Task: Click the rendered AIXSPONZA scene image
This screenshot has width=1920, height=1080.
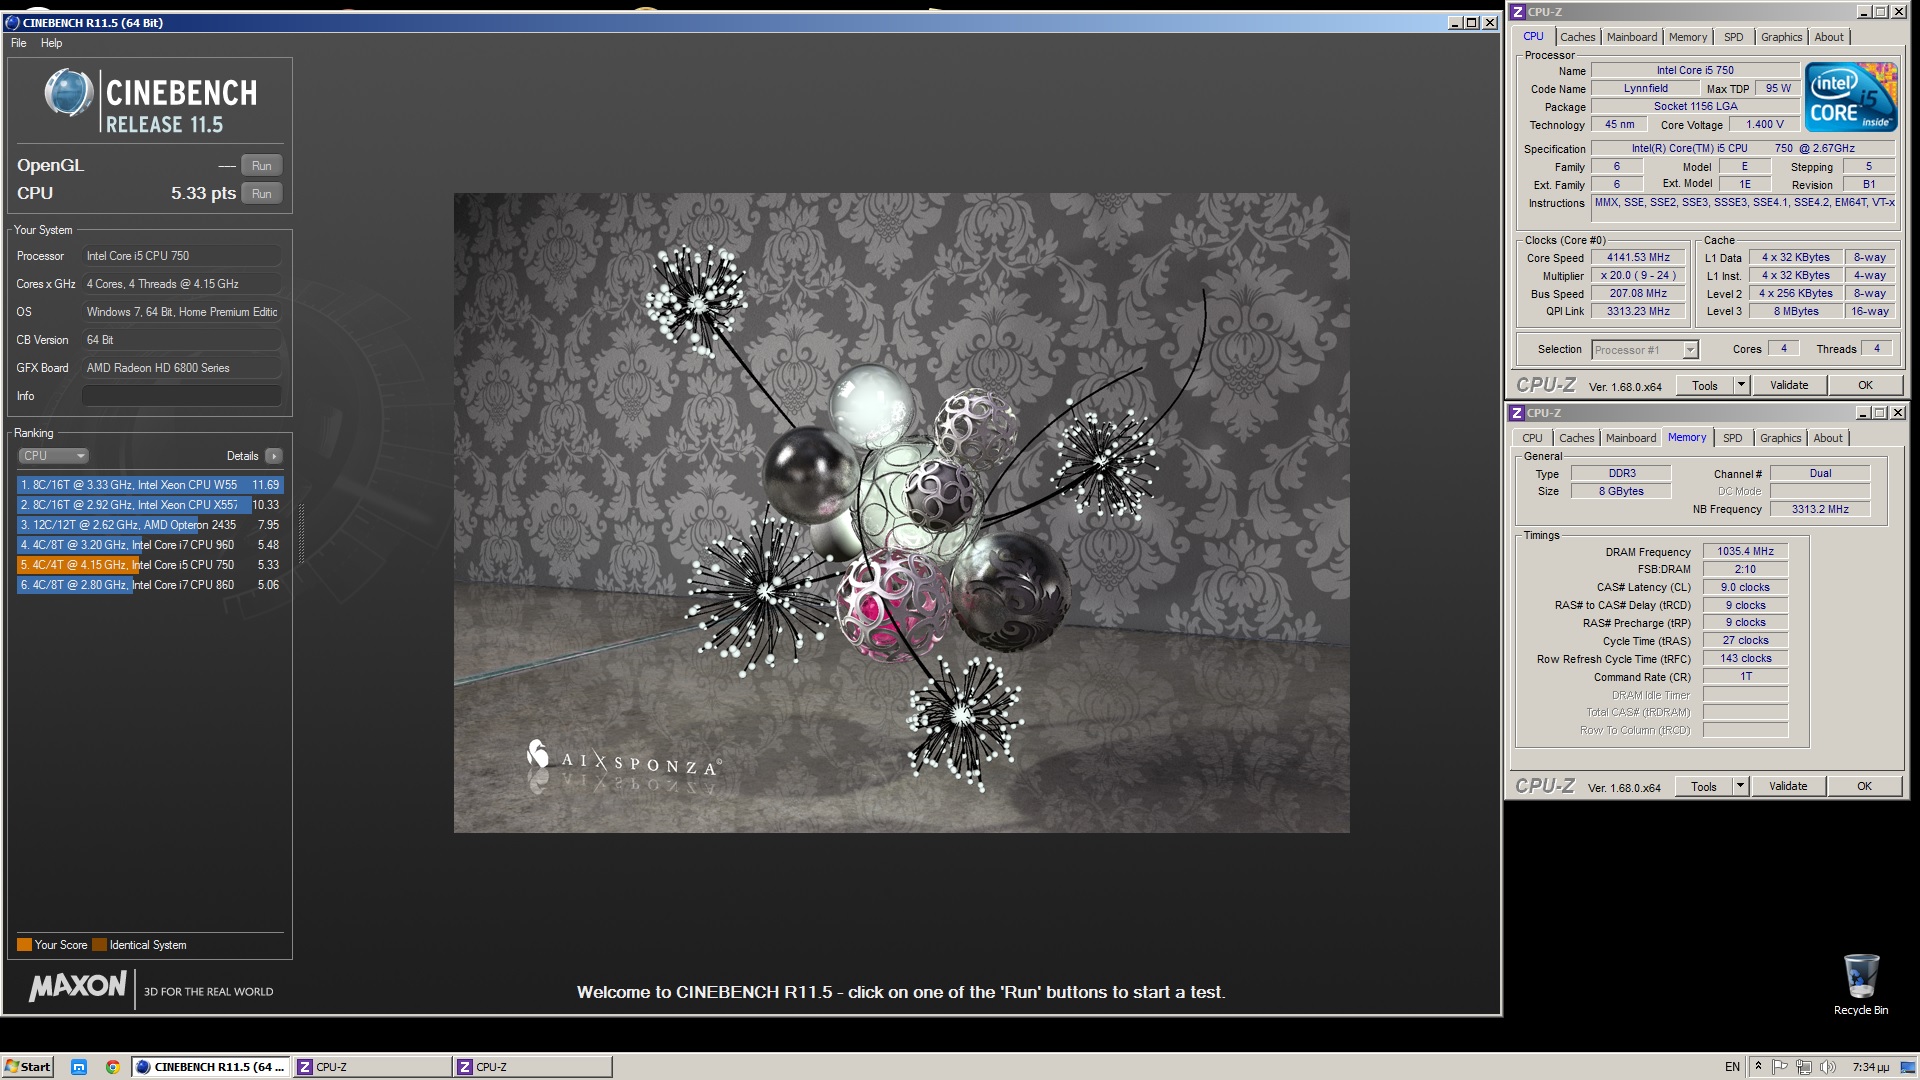Action: (901, 512)
